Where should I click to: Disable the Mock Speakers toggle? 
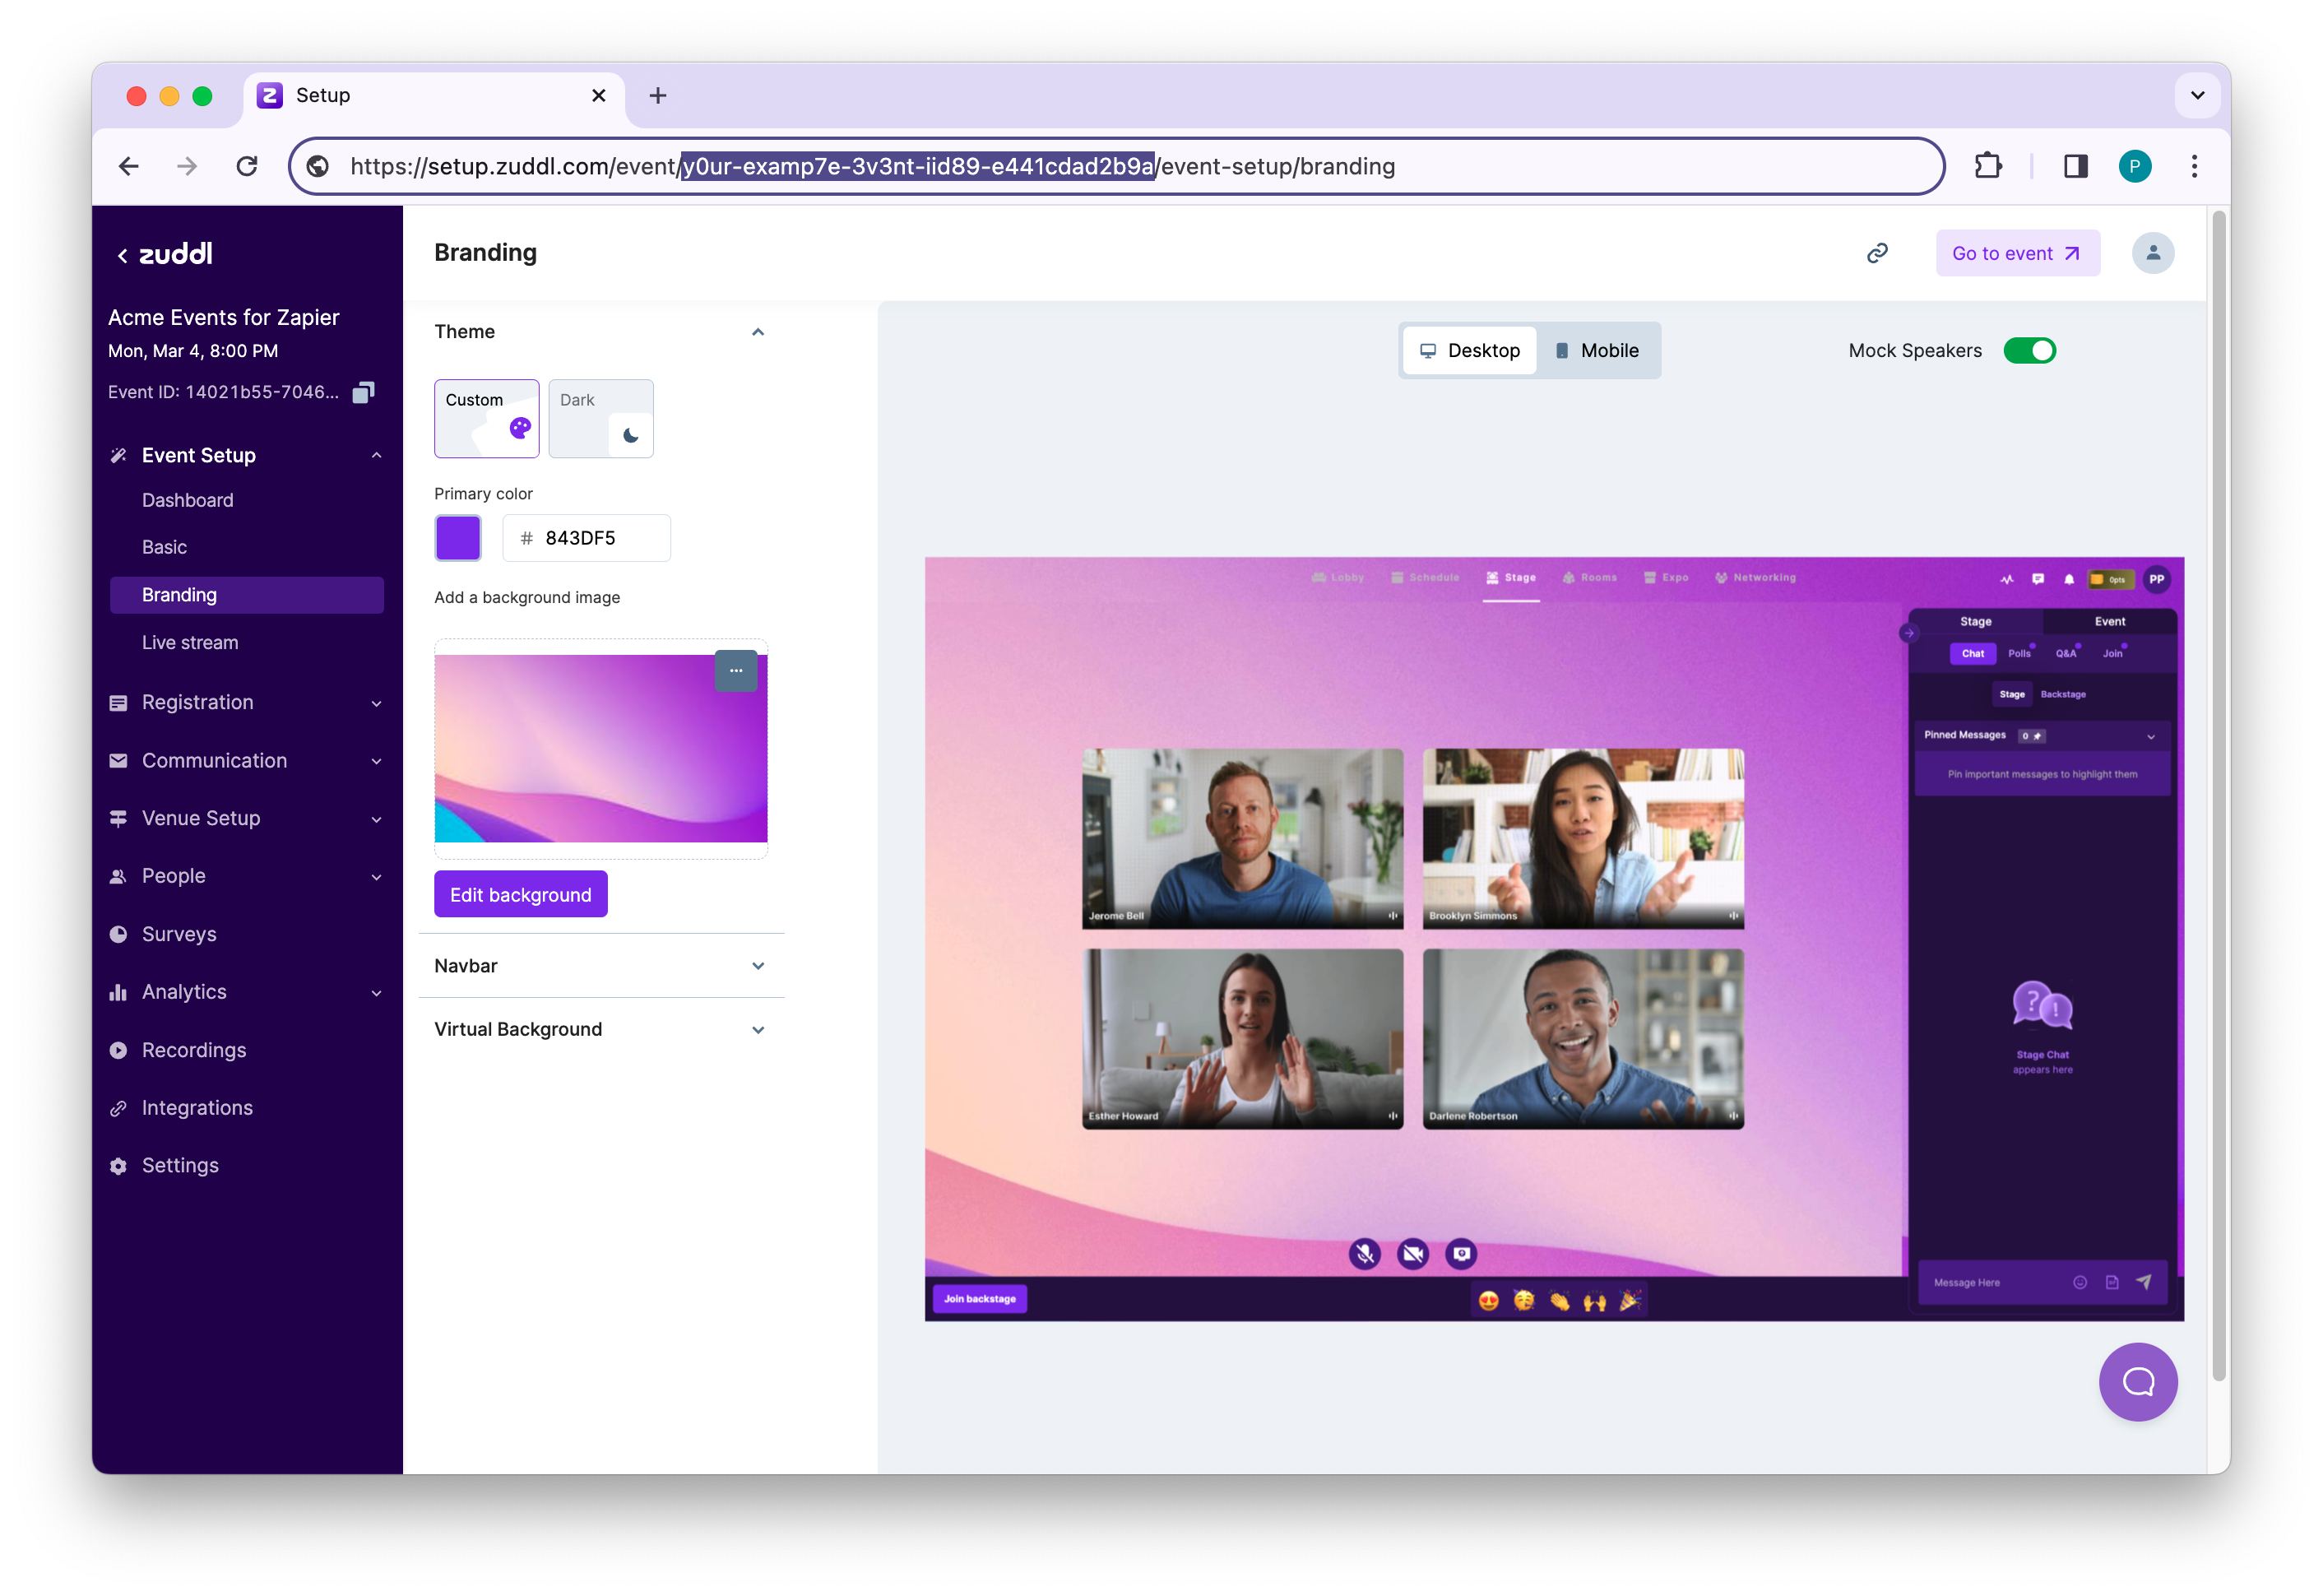coord(2029,351)
